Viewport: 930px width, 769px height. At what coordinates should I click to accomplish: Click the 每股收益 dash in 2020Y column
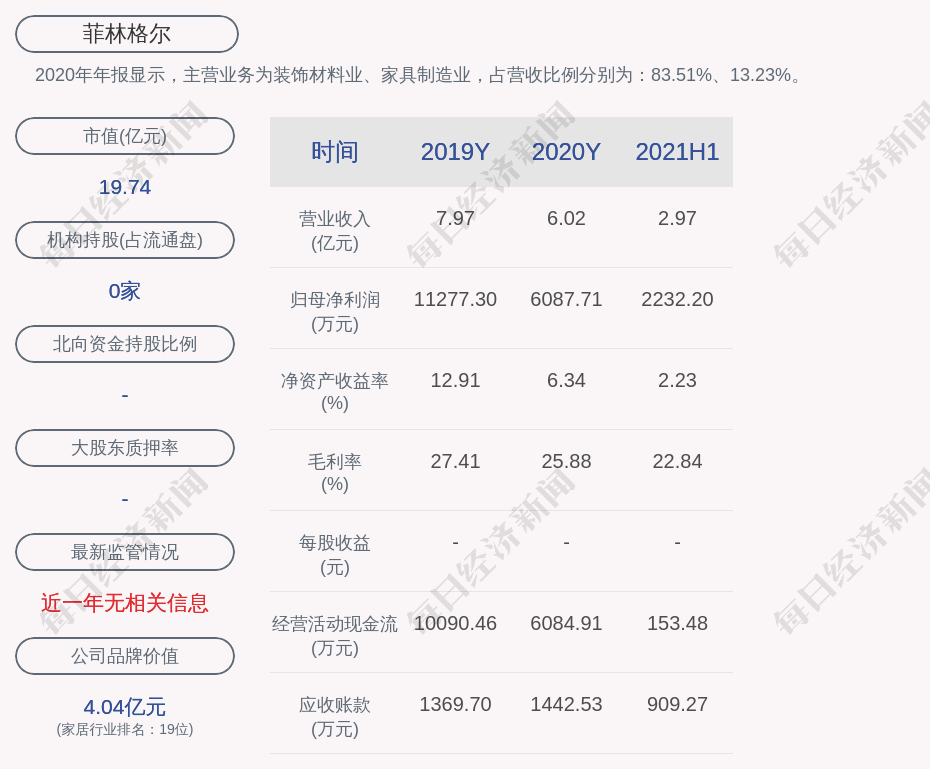pyautogui.click(x=566, y=542)
